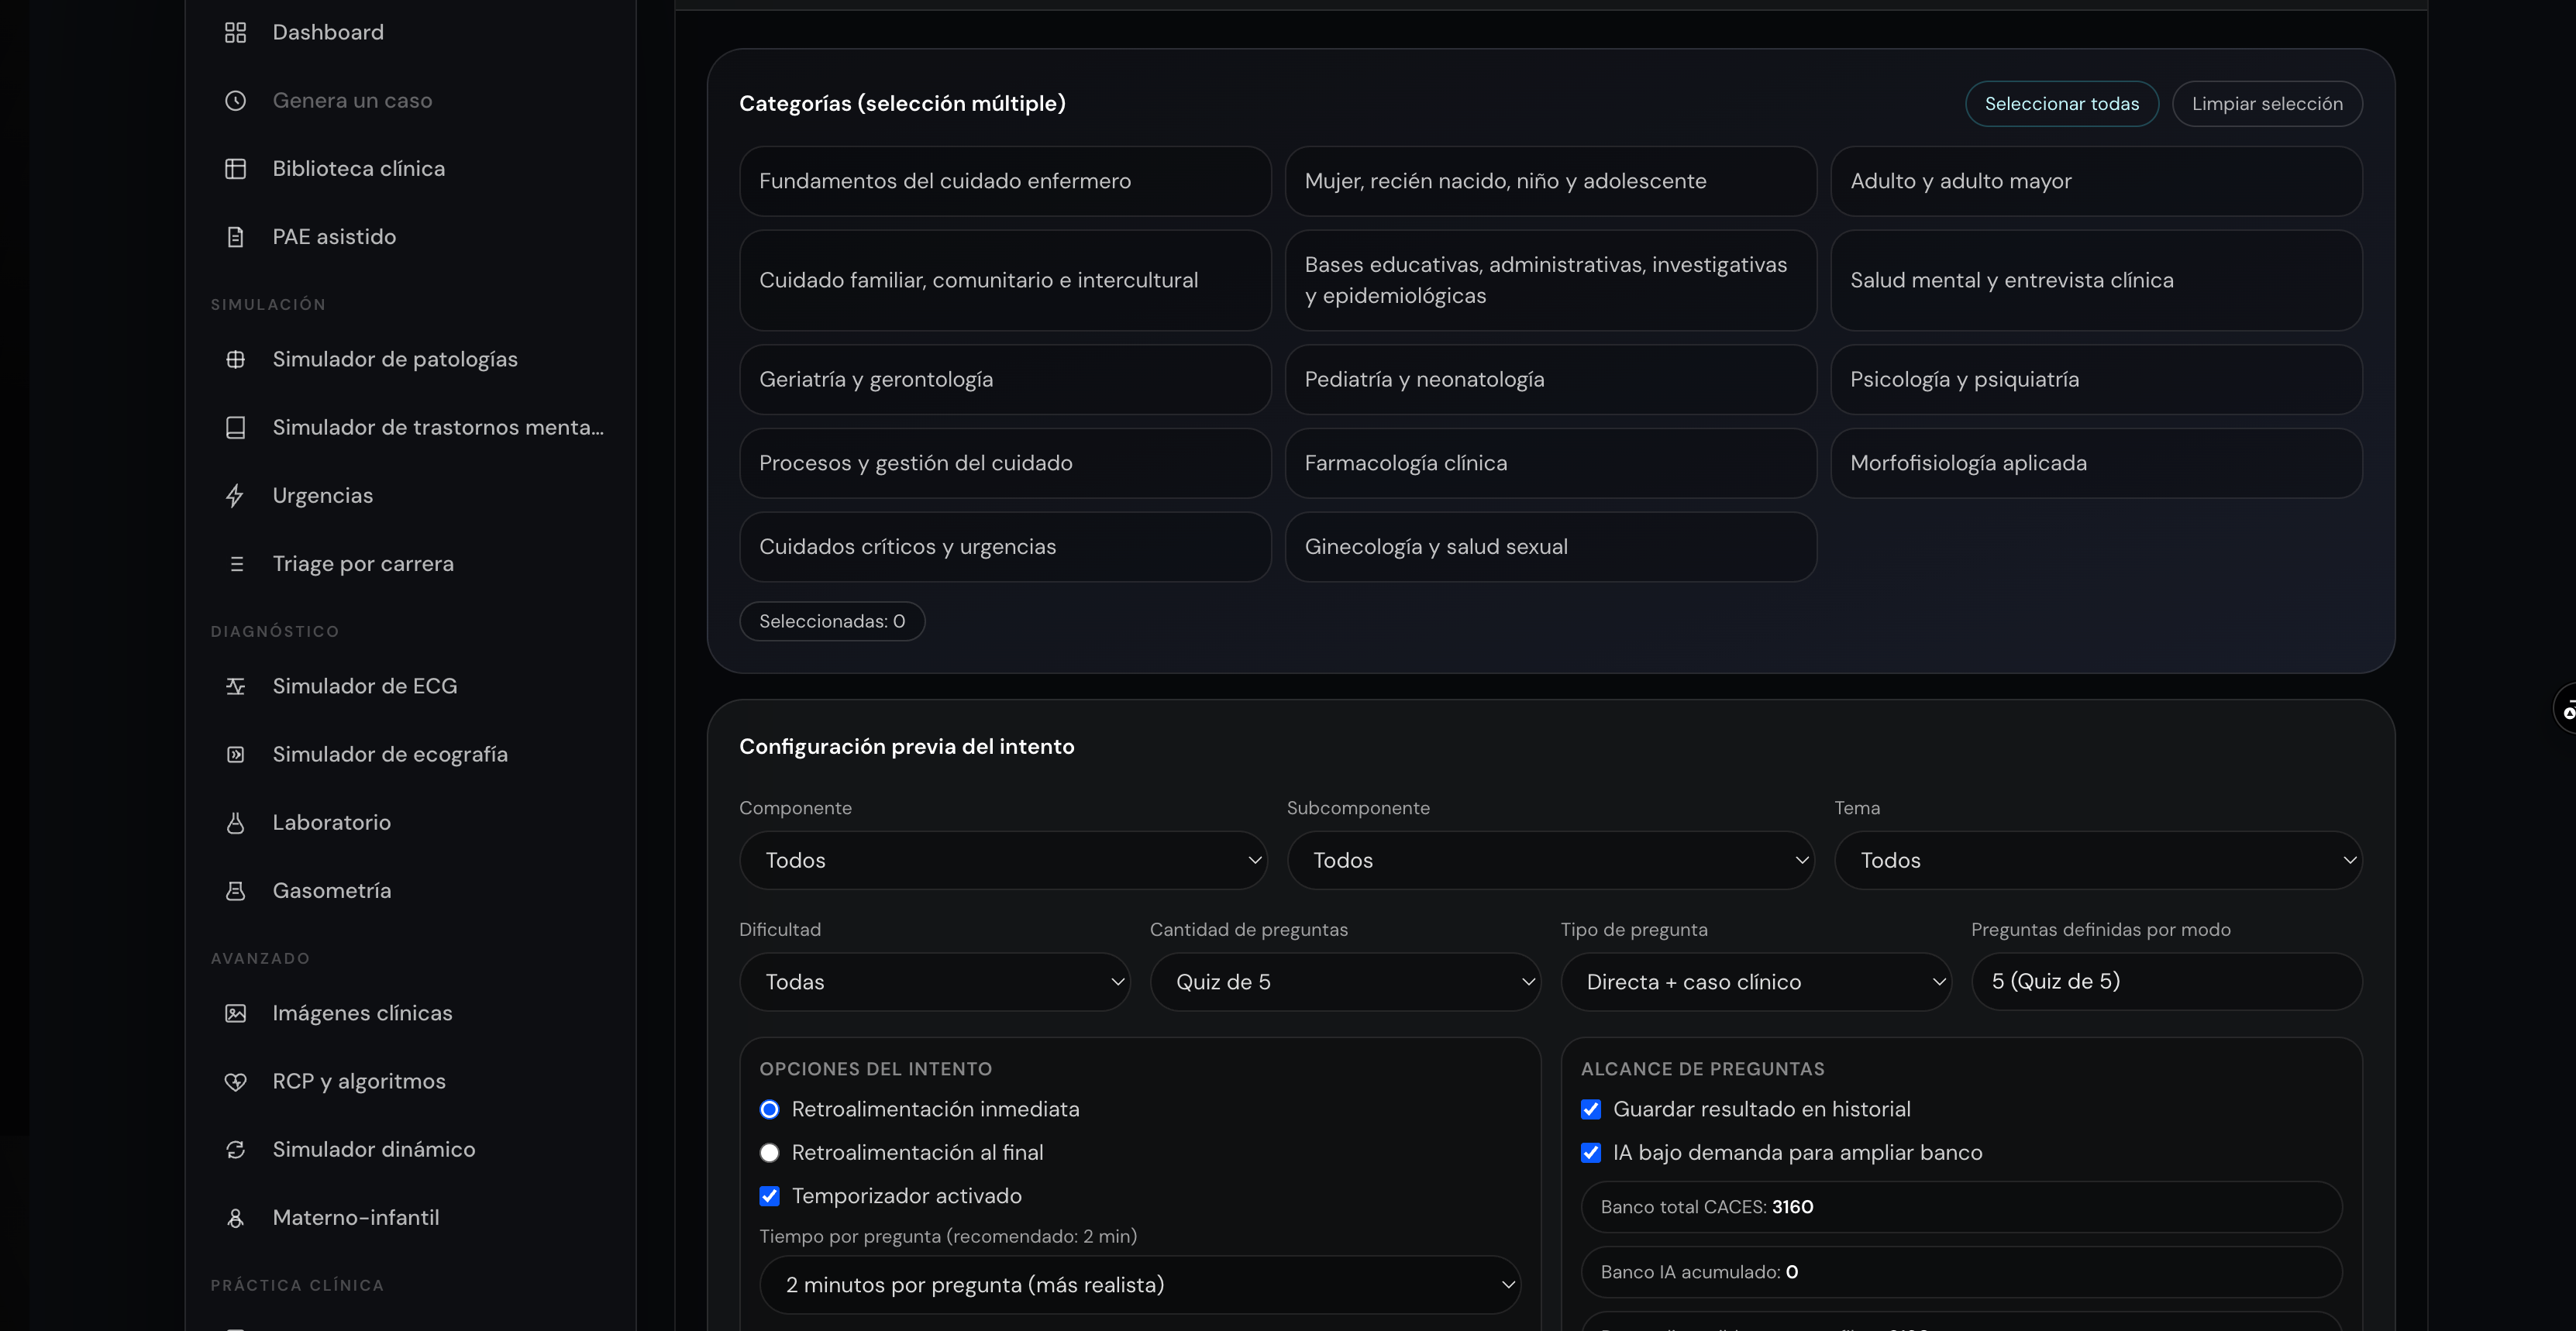Screen dimensions: 2576x1331
Task: Click the Preguntas definidas por modo field
Action: pyautogui.click(x=2166, y=982)
